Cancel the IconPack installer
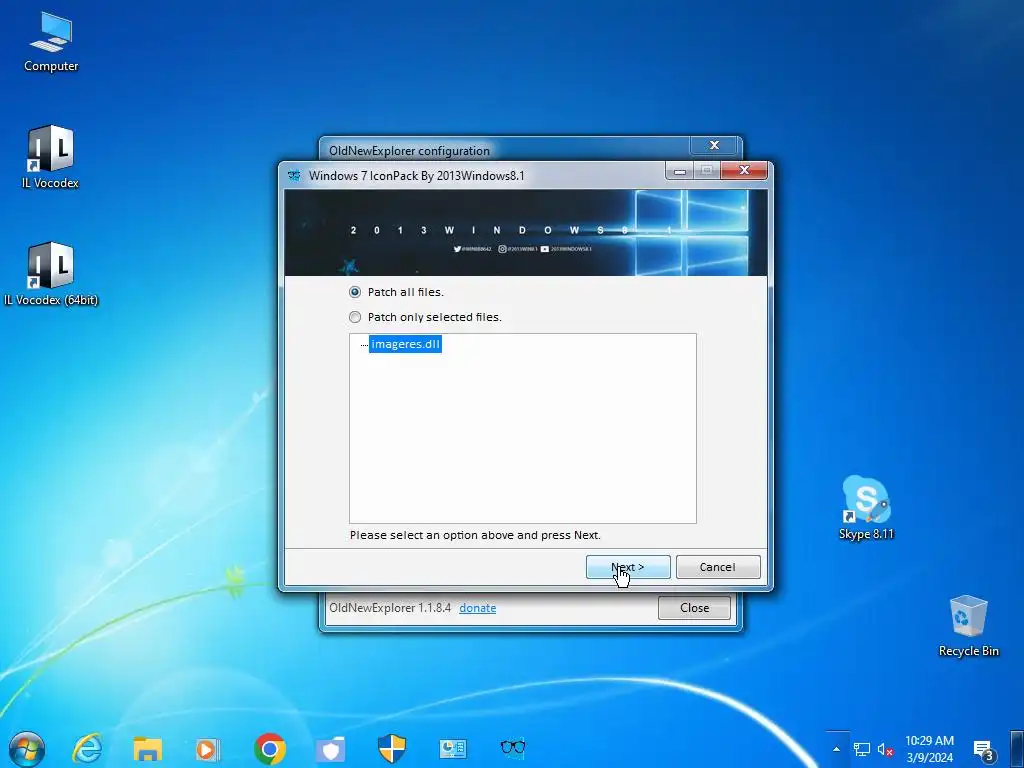Image resolution: width=1024 pixels, height=768 pixels. coord(718,567)
